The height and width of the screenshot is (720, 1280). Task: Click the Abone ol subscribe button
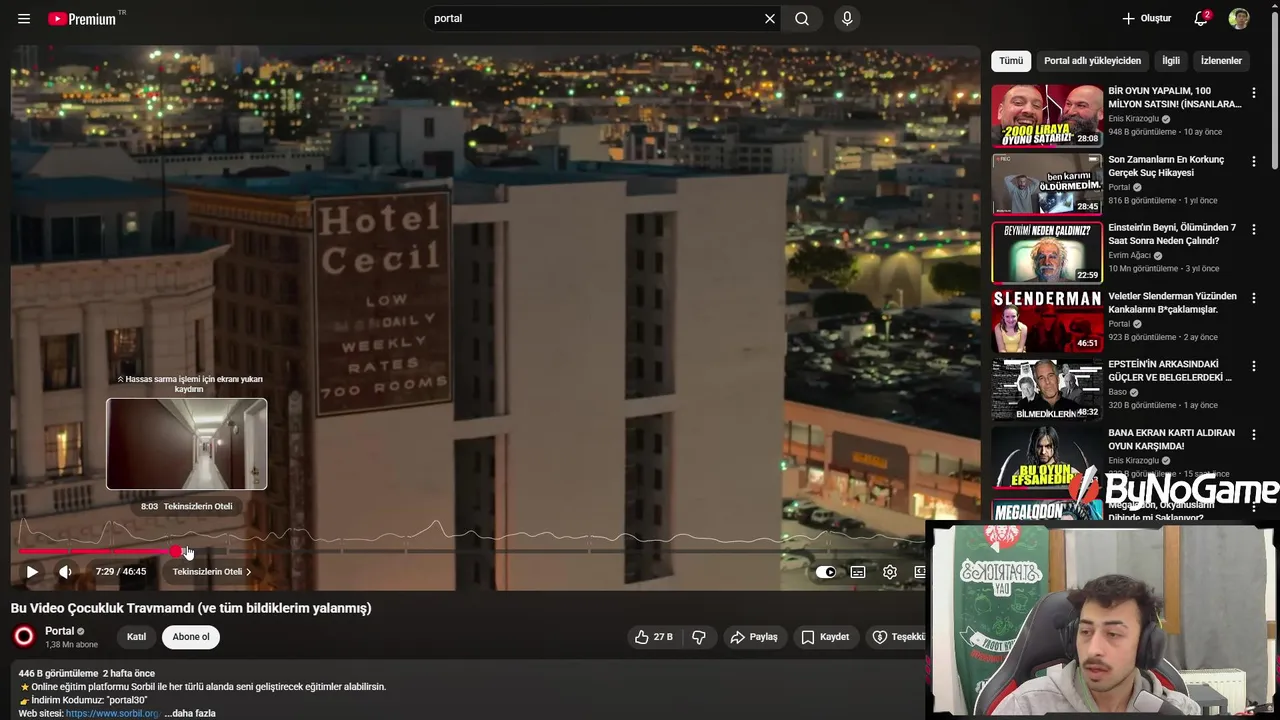coord(191,637)
